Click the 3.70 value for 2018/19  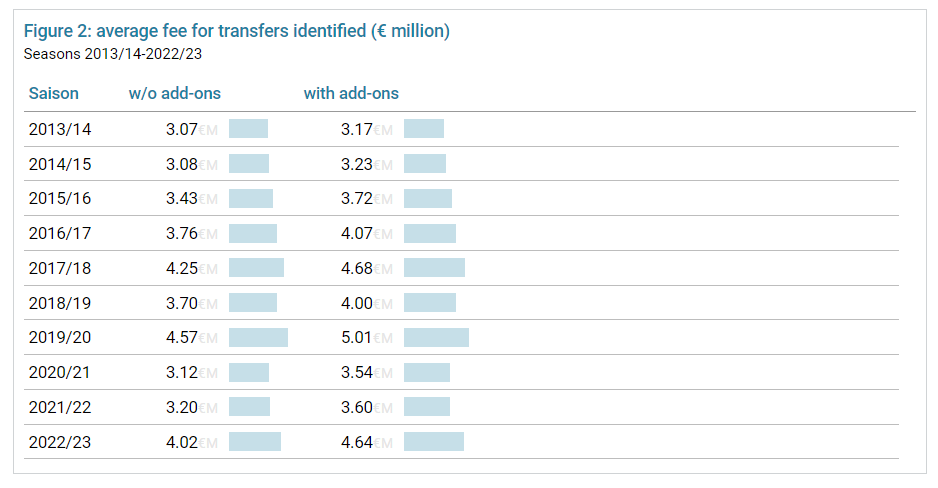(x=182, y=303)
